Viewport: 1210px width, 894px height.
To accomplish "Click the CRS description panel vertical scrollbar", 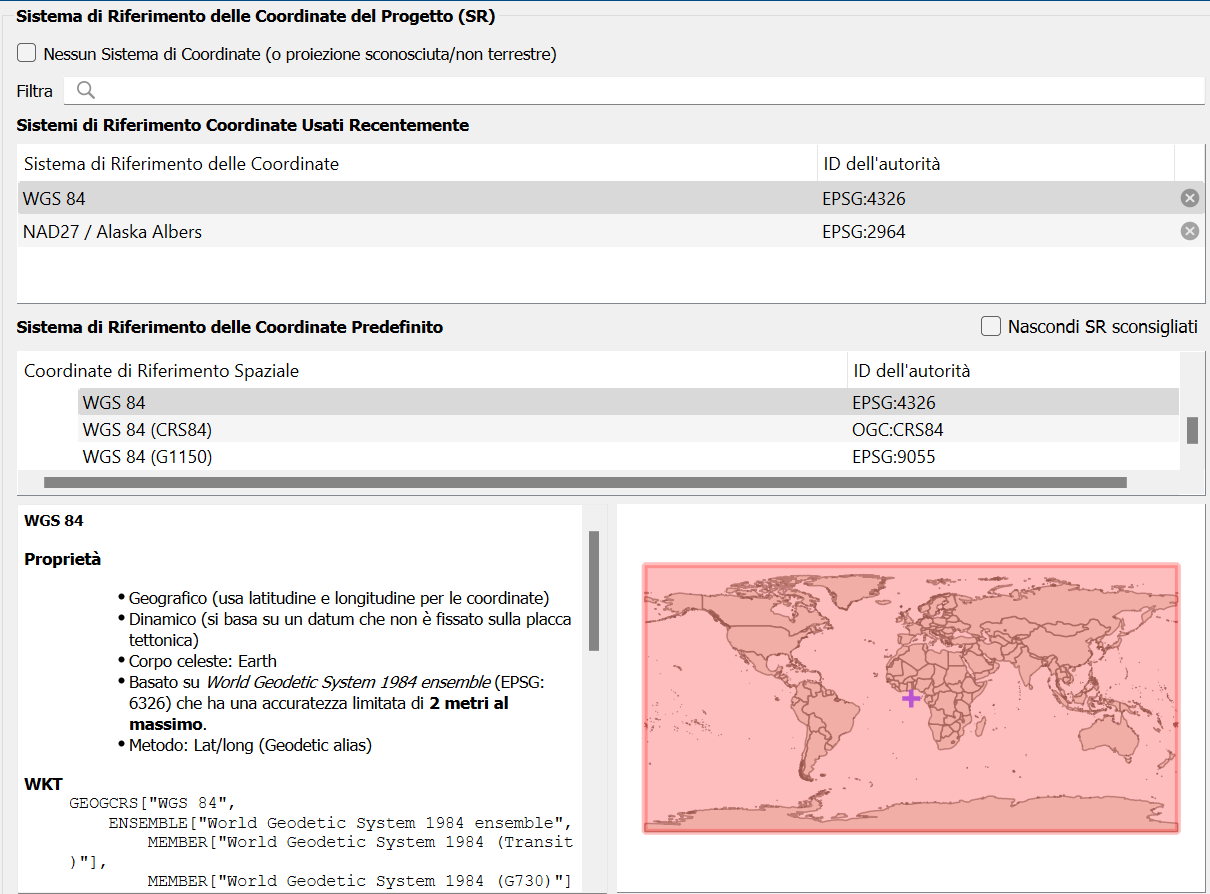I will click(594, 590).
